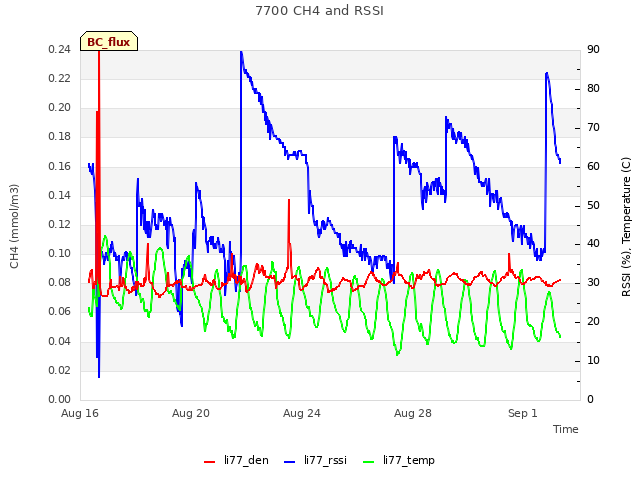640x480 pixels.
Task: Click the 70 right axis tick value
Action: pos(593,127)
